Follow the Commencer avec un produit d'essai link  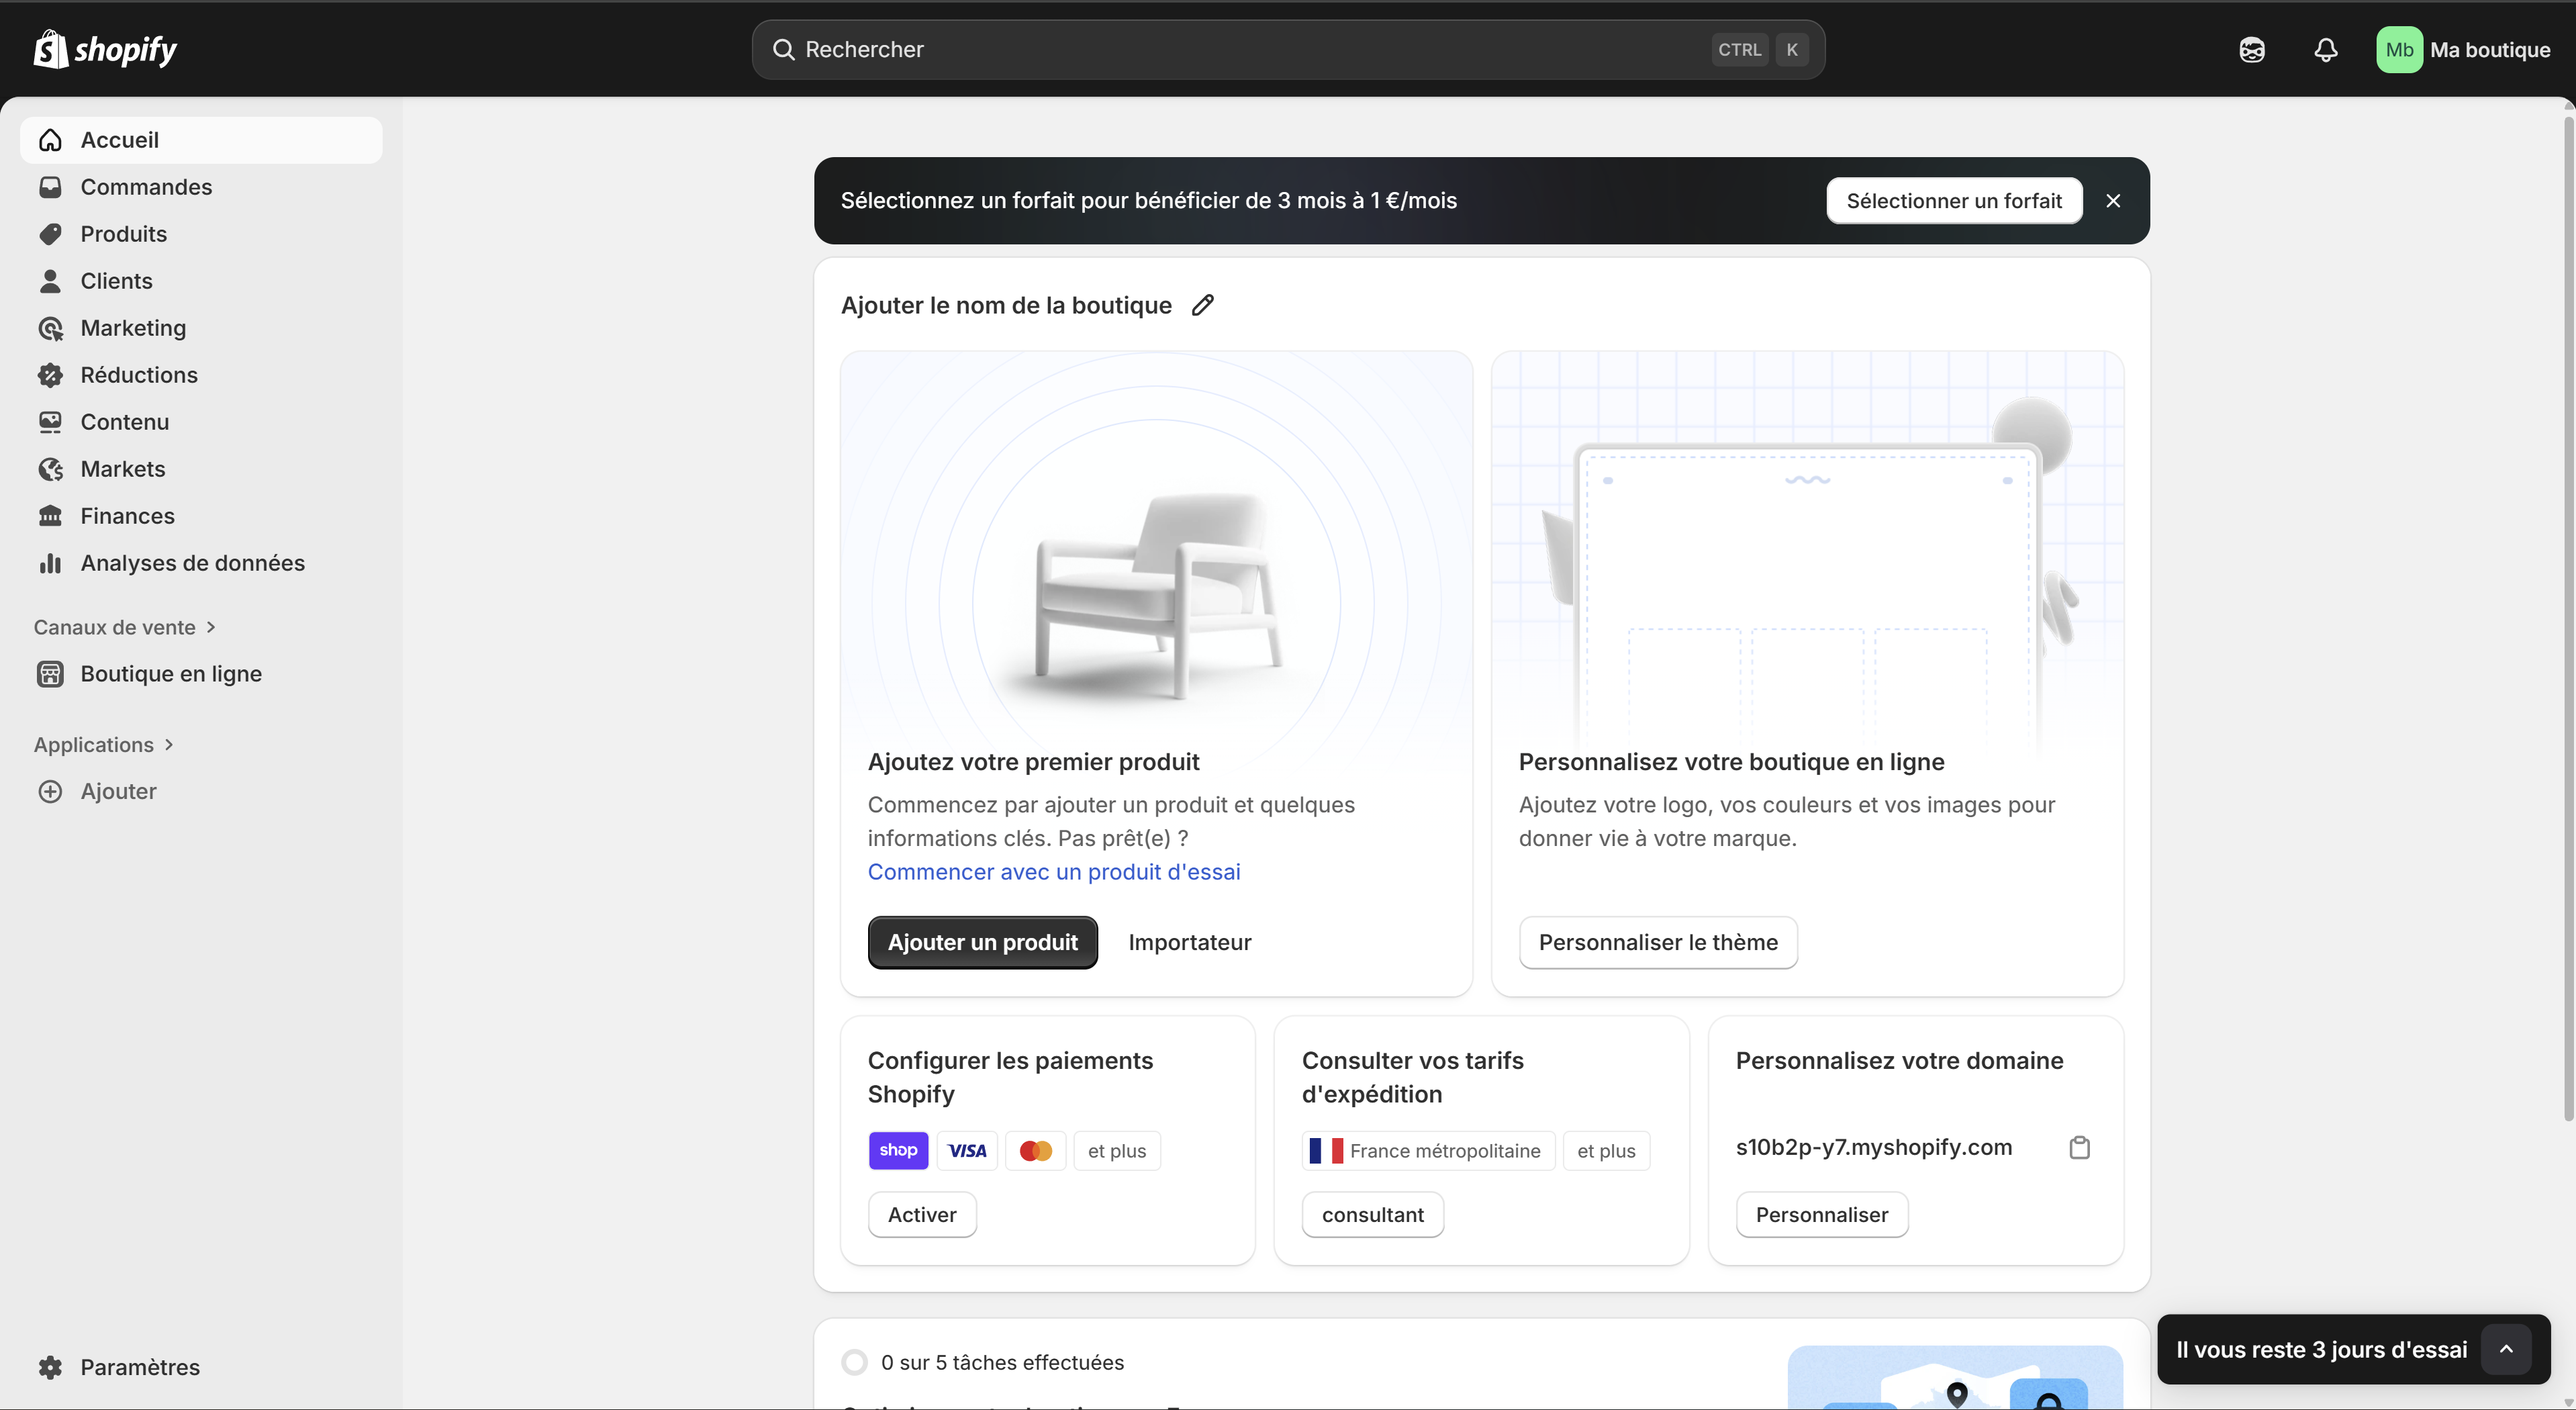(x=1053, y=872)
